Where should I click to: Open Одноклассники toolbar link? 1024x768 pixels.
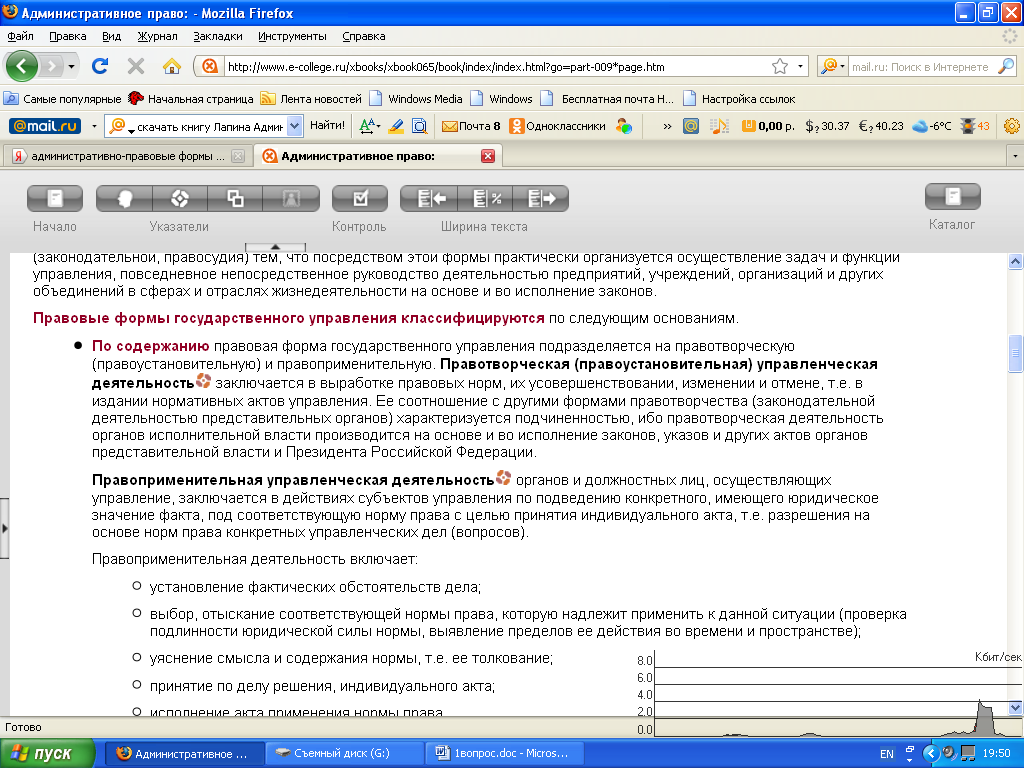(x=558, y=126)
